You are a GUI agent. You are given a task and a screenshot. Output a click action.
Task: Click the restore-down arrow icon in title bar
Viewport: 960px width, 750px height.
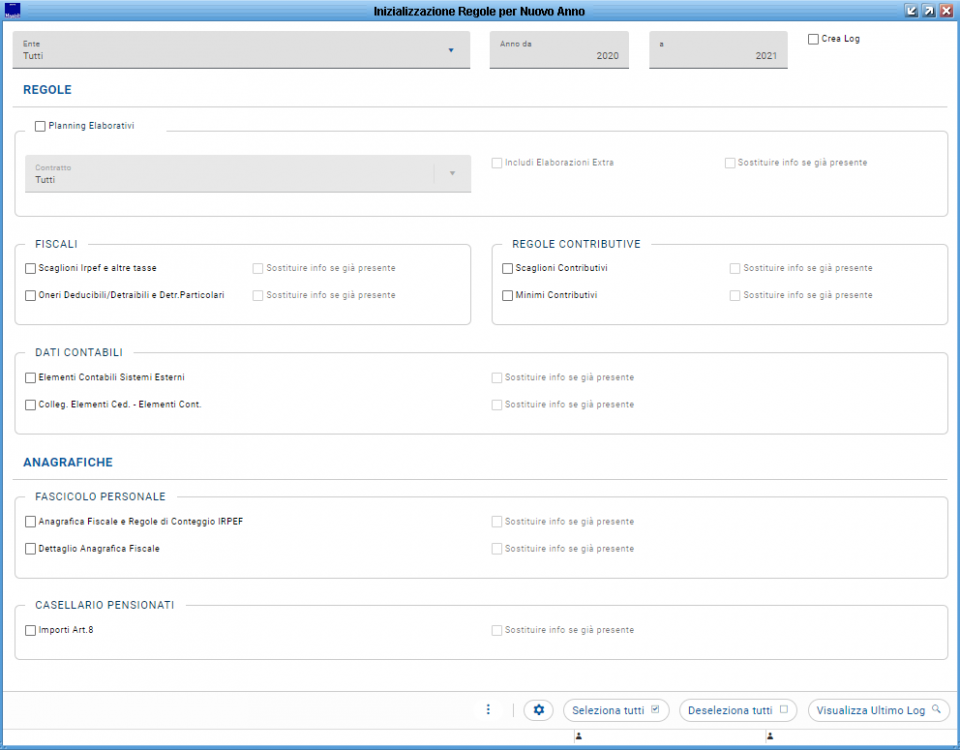tap(911, 11)
